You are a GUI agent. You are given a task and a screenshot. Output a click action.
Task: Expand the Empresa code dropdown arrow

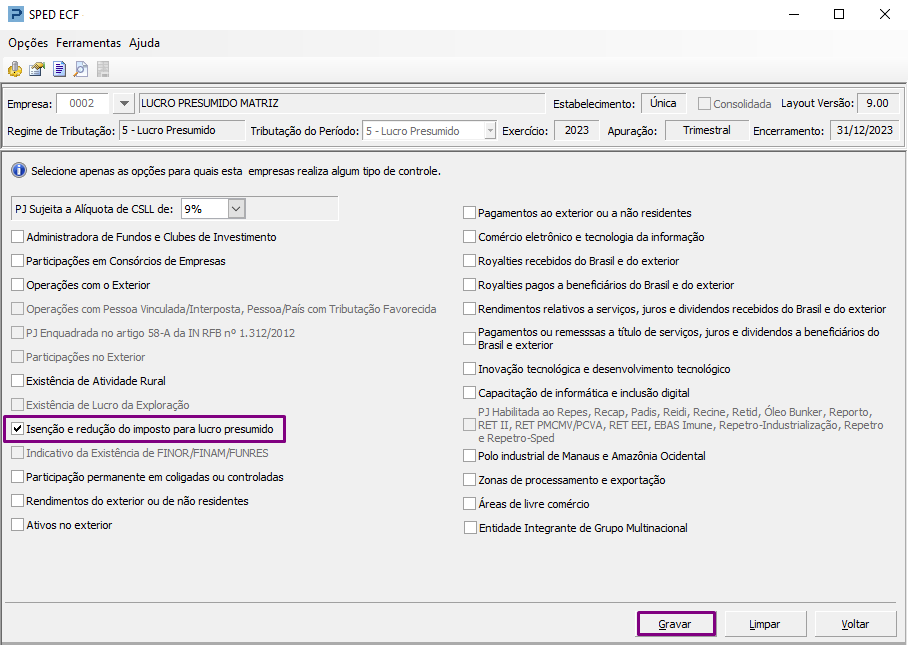123,104
